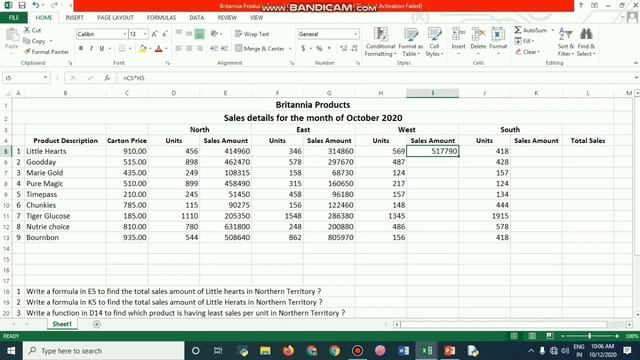
Task: Open the Font dialog launcher
Action: (x=168, y=63)
